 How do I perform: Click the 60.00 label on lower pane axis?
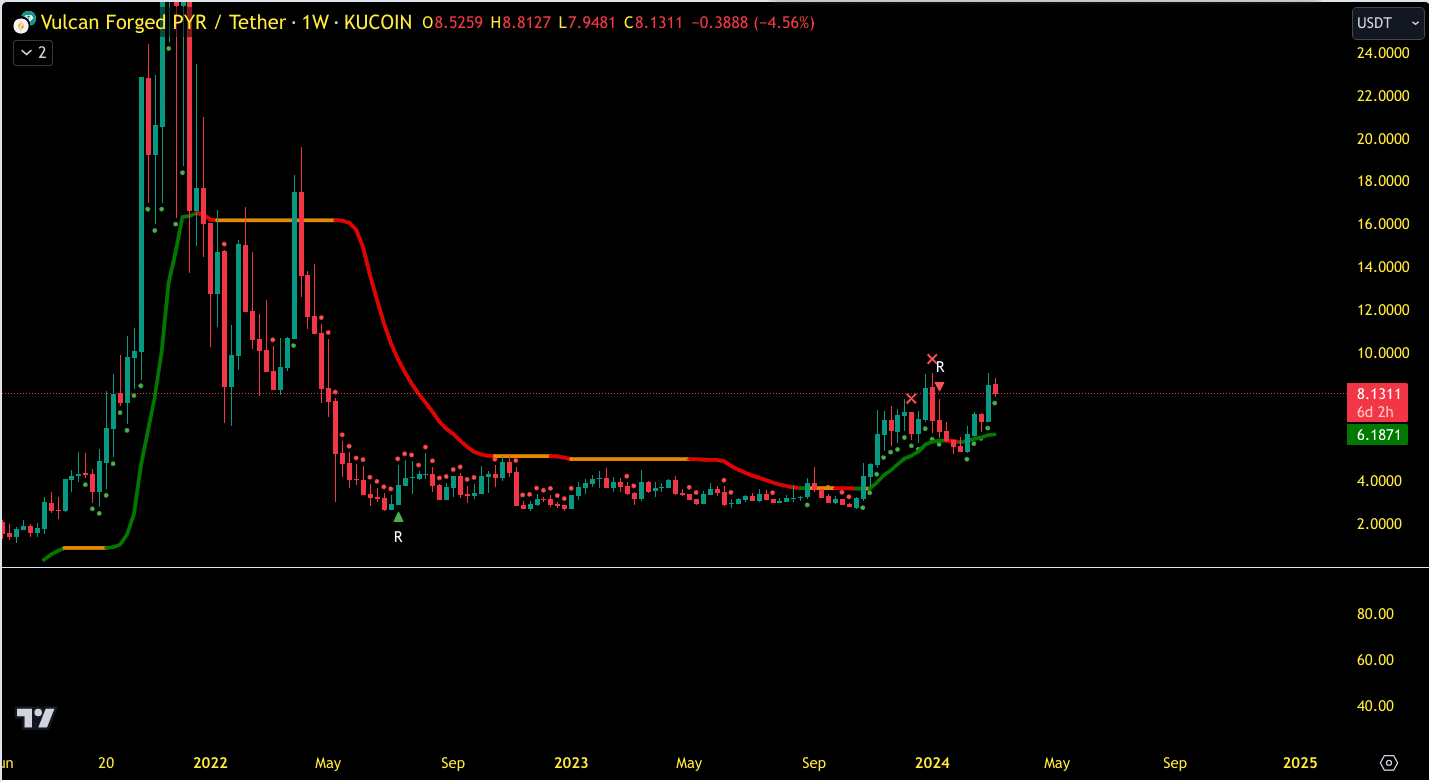1375,660
